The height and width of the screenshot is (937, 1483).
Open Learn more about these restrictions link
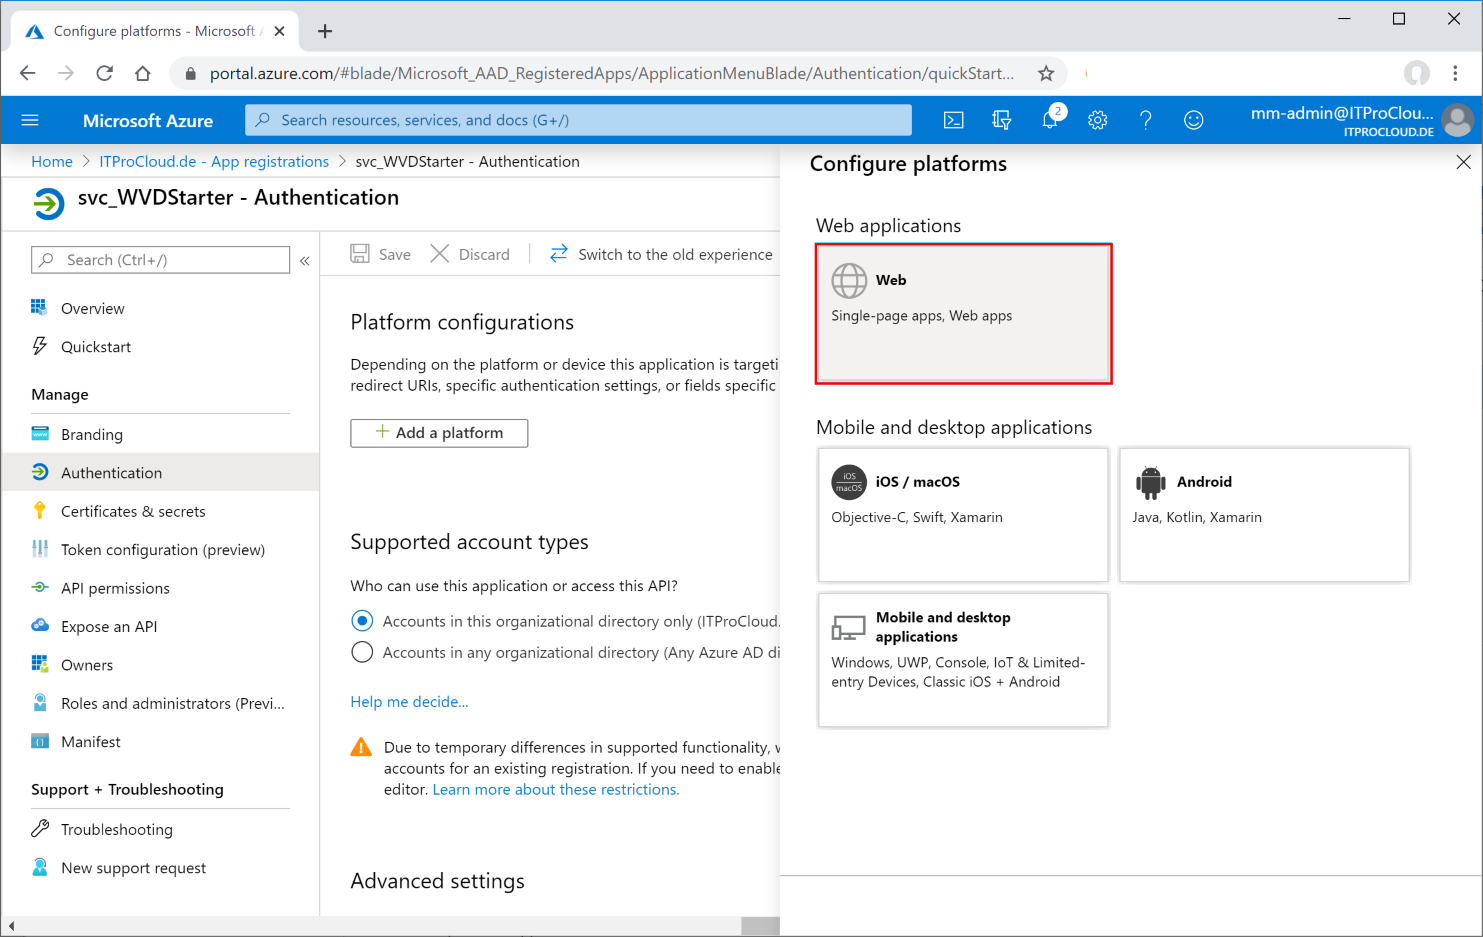click(556, 790)
